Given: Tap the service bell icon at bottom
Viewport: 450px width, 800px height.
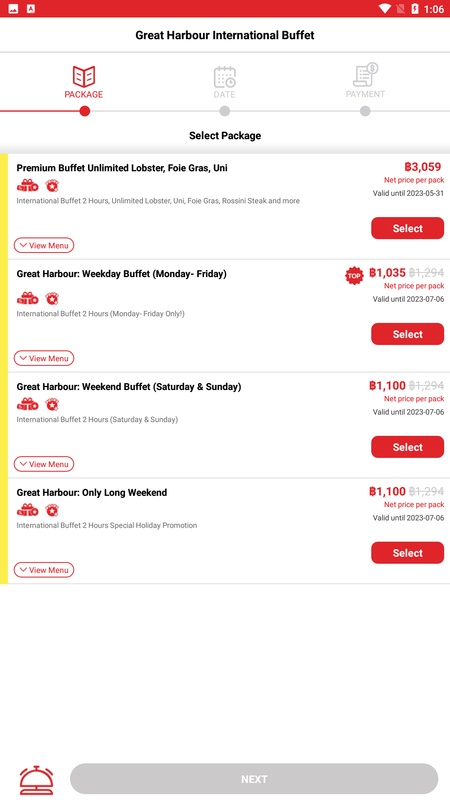Looking at the screenshot, I should point(36,780).
